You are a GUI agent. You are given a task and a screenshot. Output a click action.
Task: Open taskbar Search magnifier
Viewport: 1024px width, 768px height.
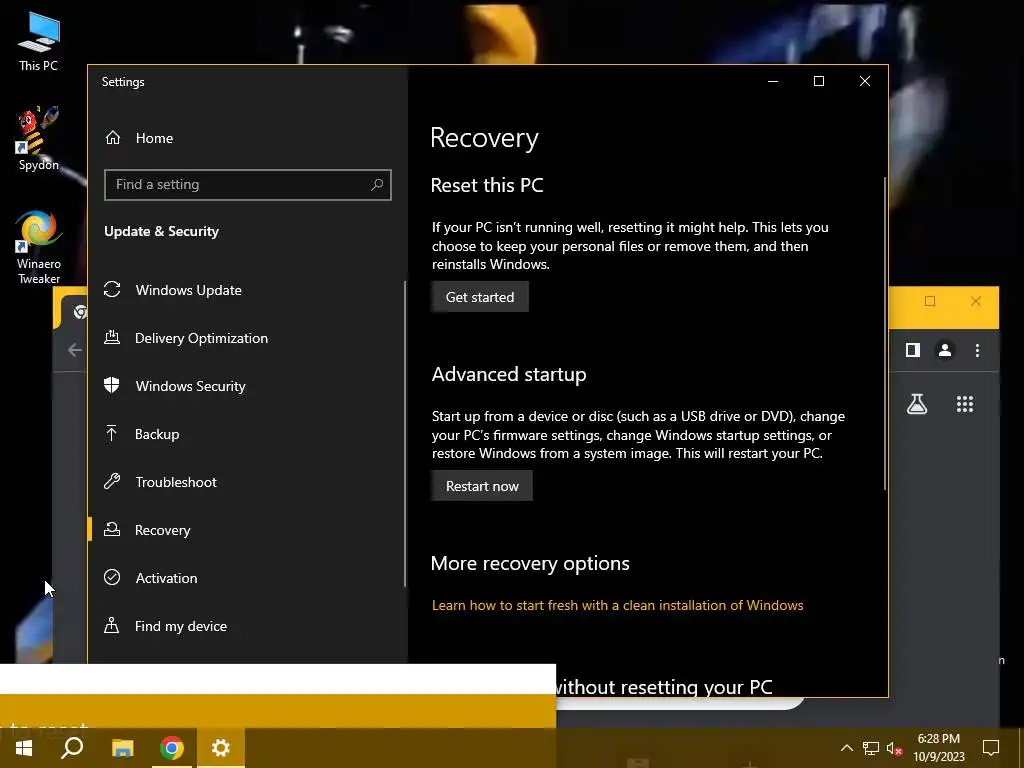72,748
